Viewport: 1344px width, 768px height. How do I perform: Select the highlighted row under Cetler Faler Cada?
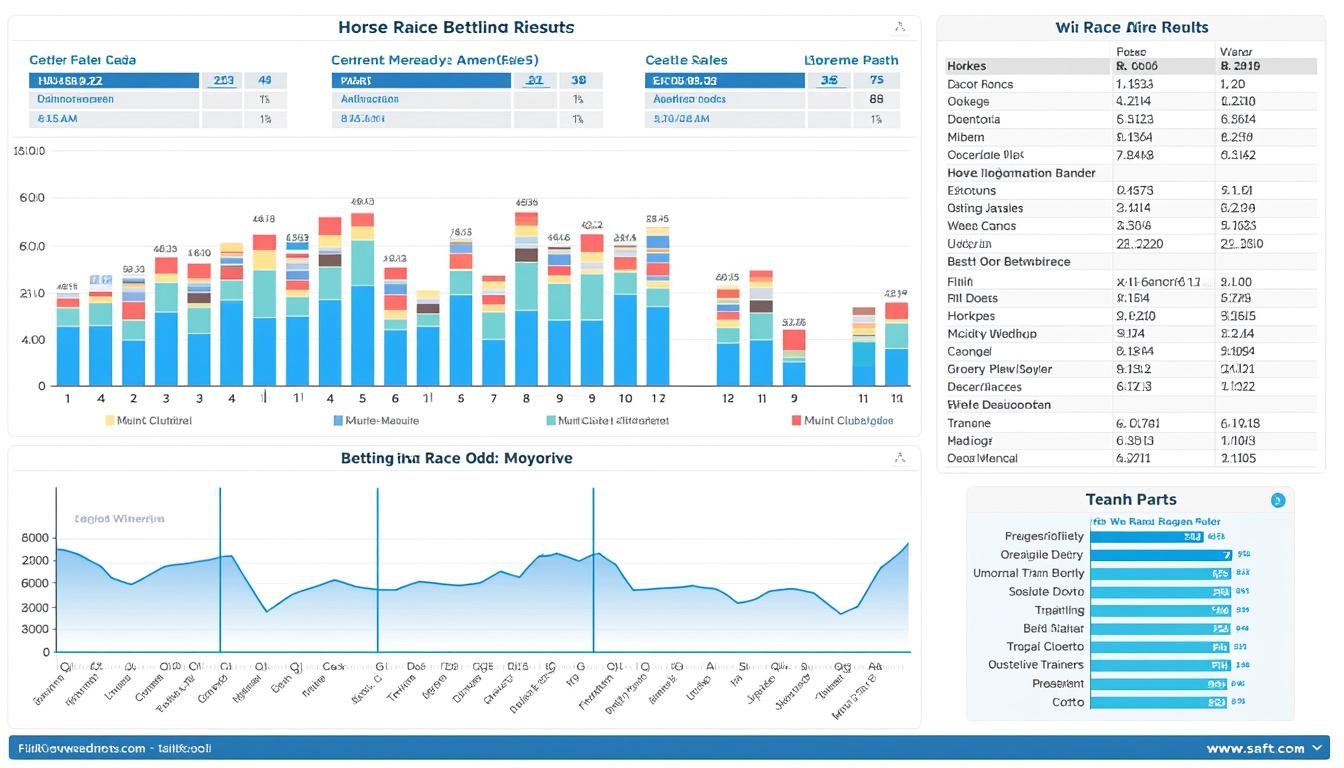[x=113, y=80]
